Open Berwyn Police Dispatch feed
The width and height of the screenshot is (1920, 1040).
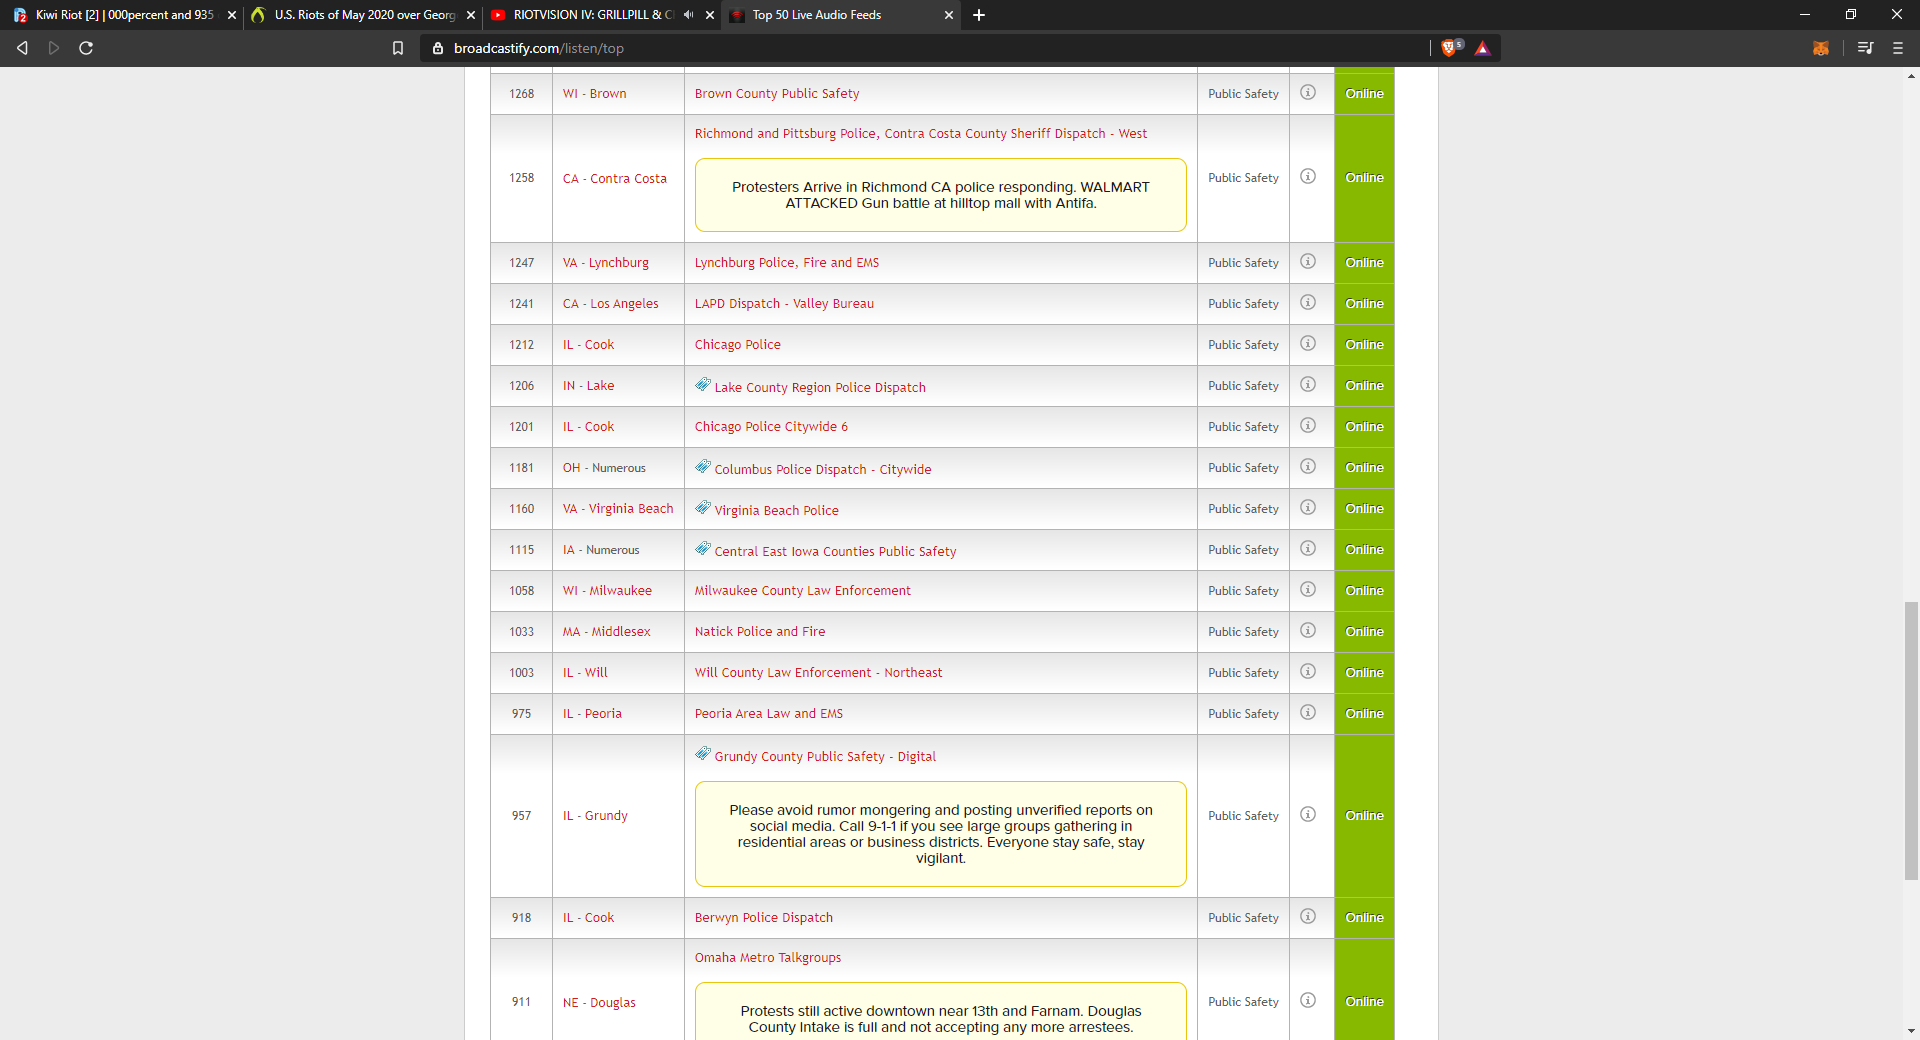tap(764, 918)
